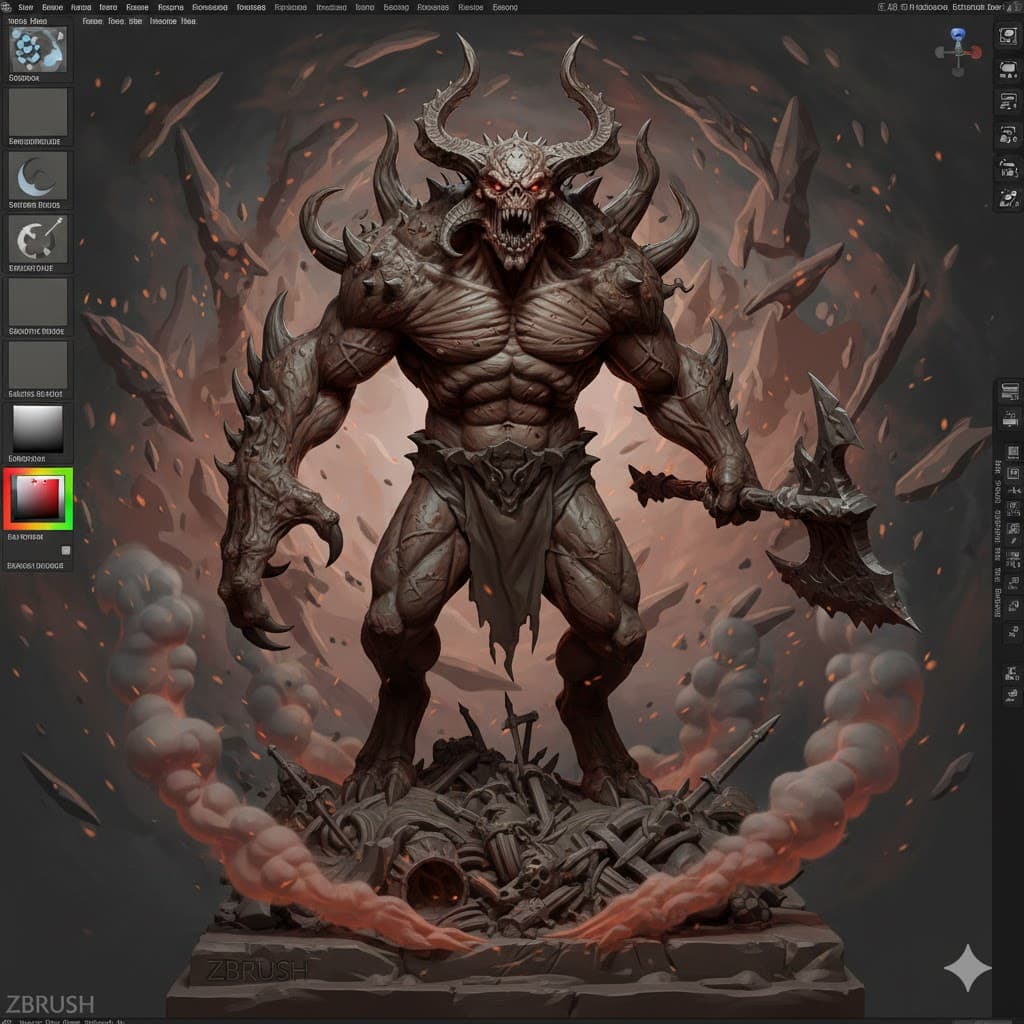
Task: Select the blue-dotted brush thumbnail in left panel
Action: [38, 49]
